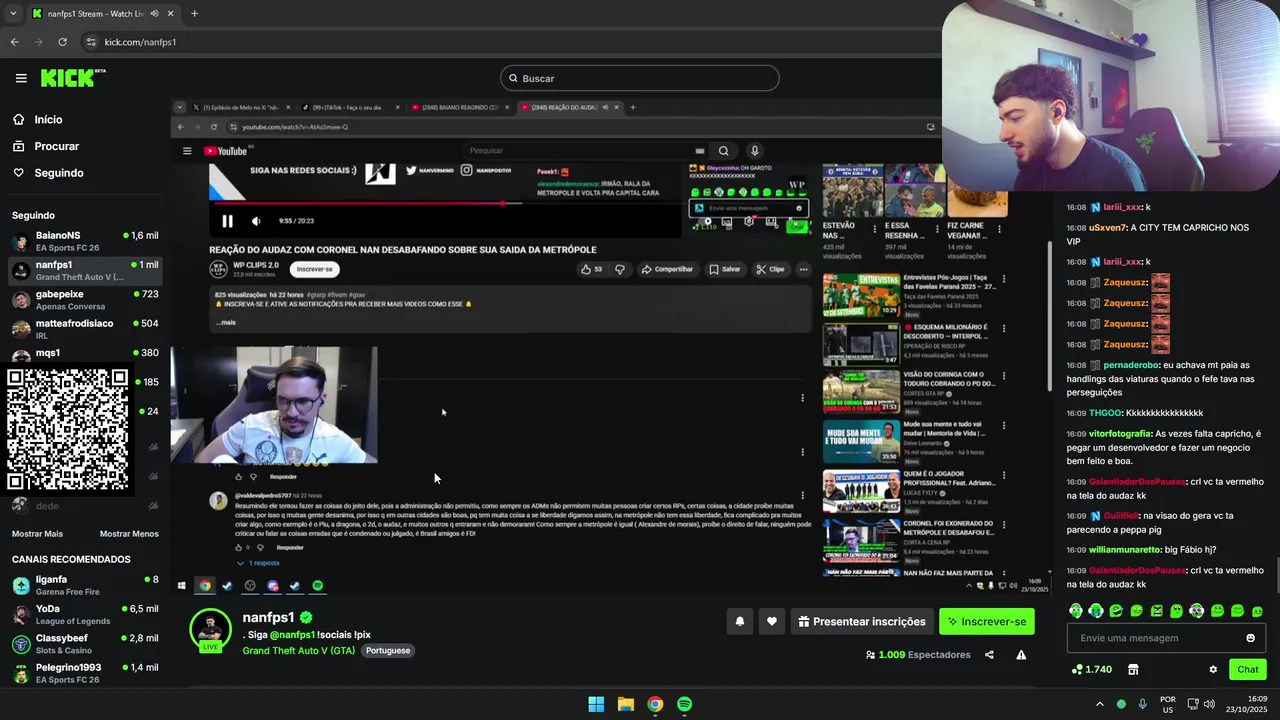Click the report warning triangle icon
The width and height of the screenshot is (1280, 720).
click(1021, 655)
